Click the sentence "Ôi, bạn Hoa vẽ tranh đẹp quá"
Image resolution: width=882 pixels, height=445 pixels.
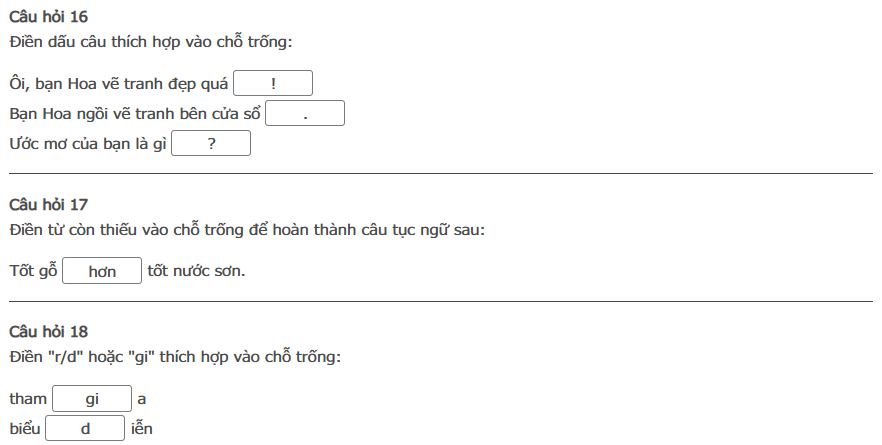[x=119, y=84]
